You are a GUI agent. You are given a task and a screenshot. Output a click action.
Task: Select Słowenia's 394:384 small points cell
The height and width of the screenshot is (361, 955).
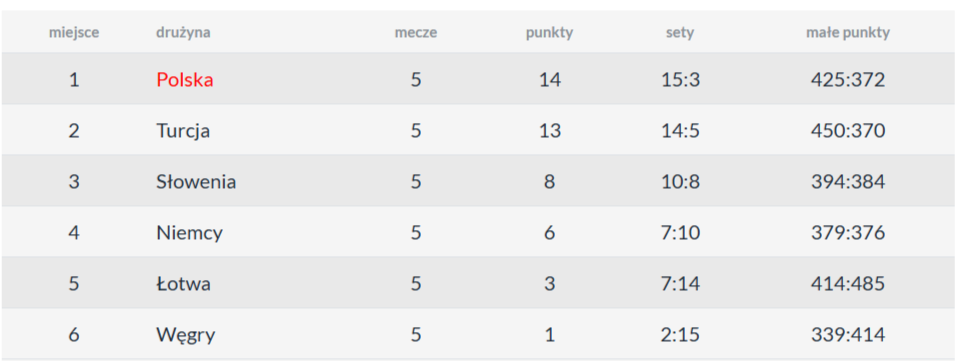pyautogui.click(x=848, y=182)
